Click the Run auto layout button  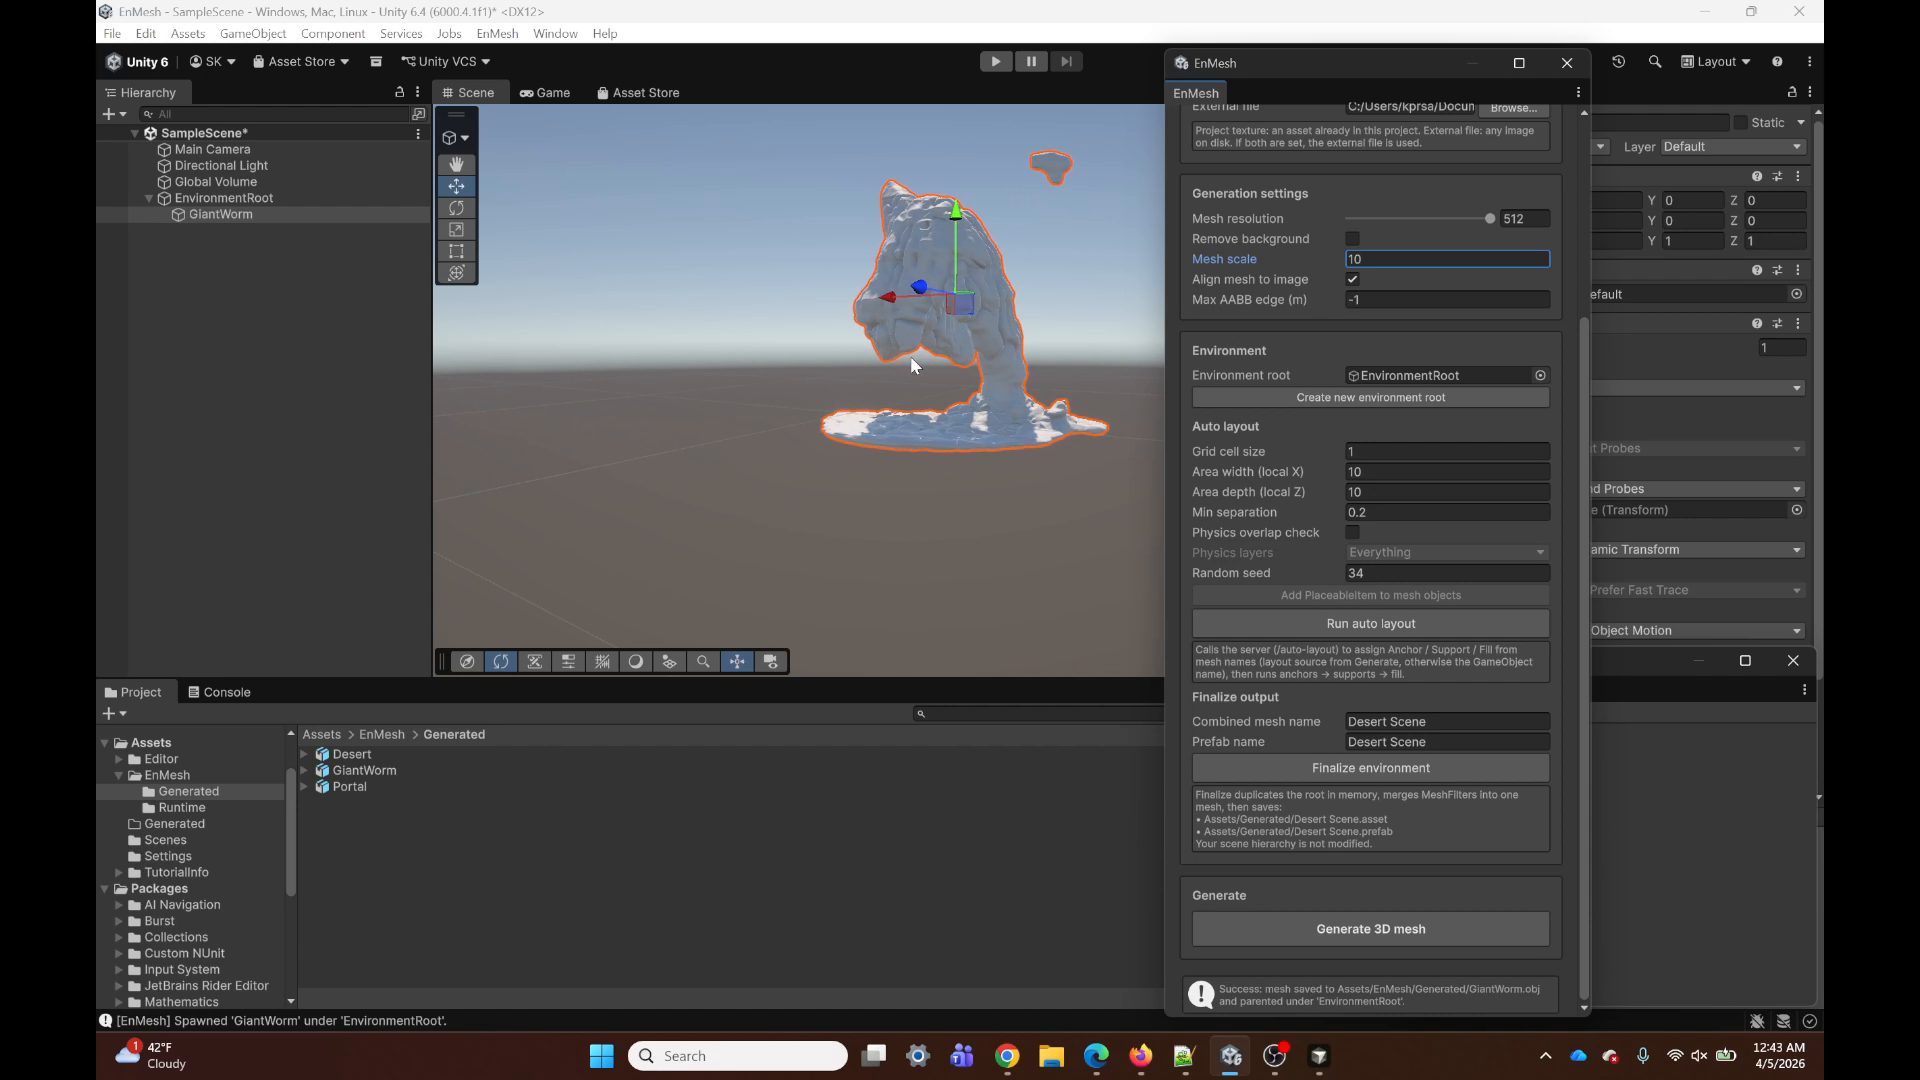(1370, 624)
